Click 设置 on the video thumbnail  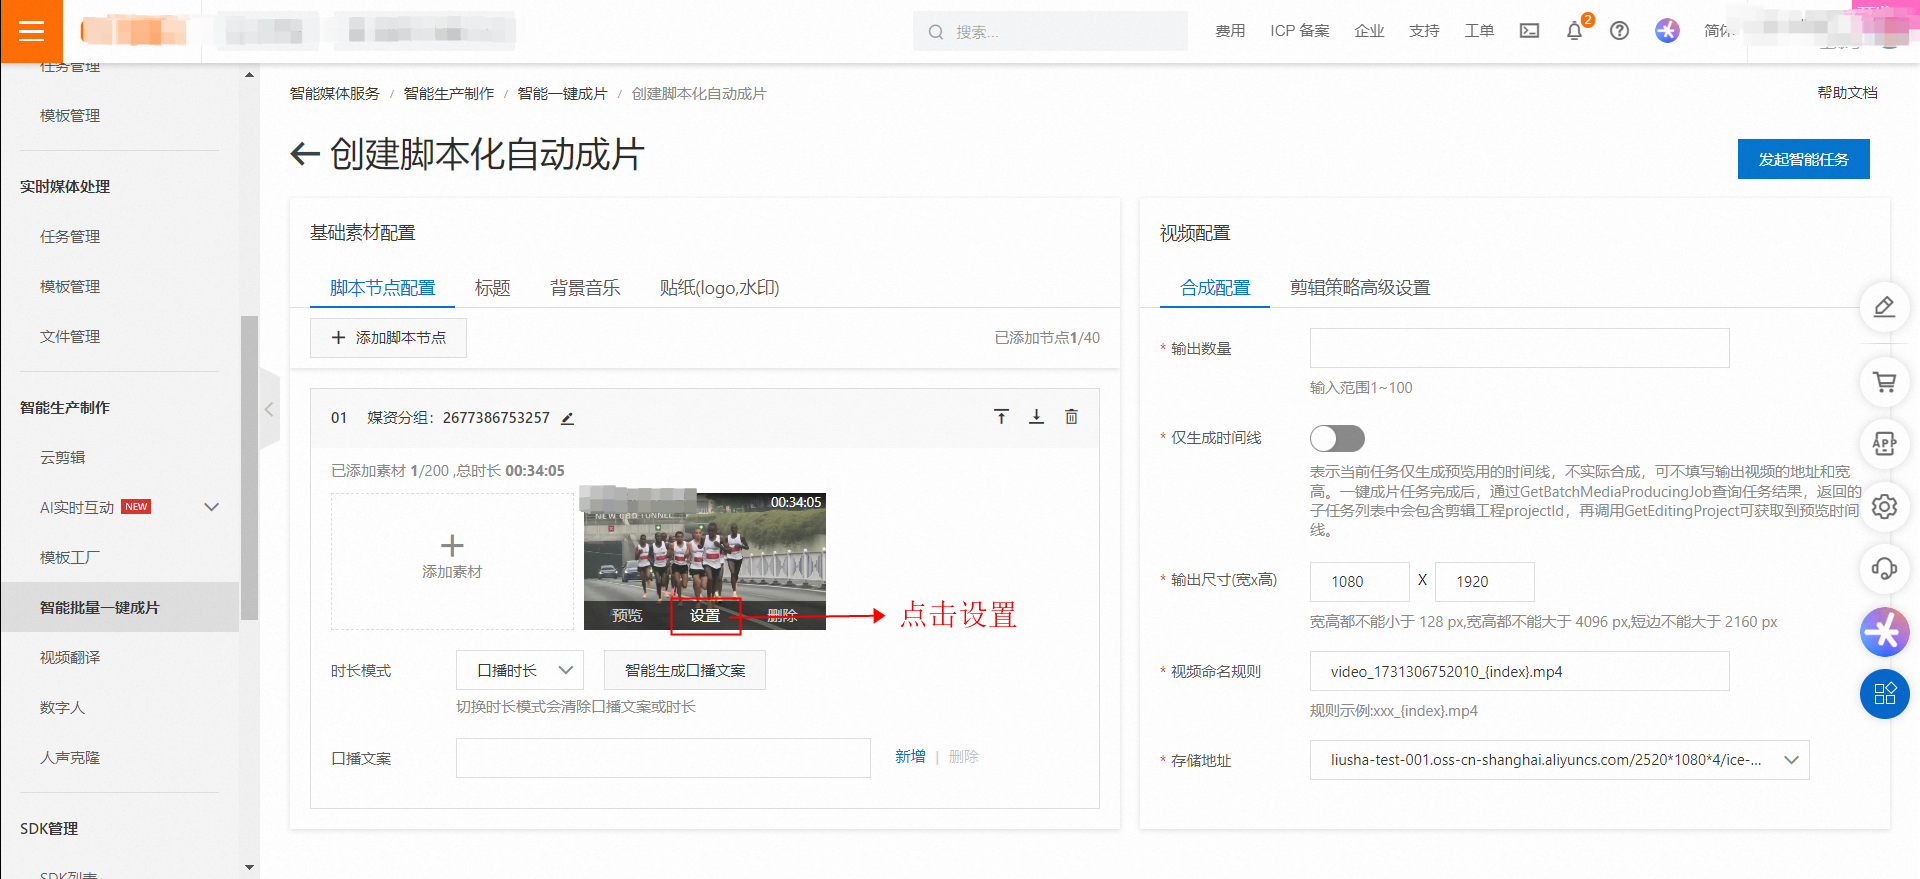(705, 616)
